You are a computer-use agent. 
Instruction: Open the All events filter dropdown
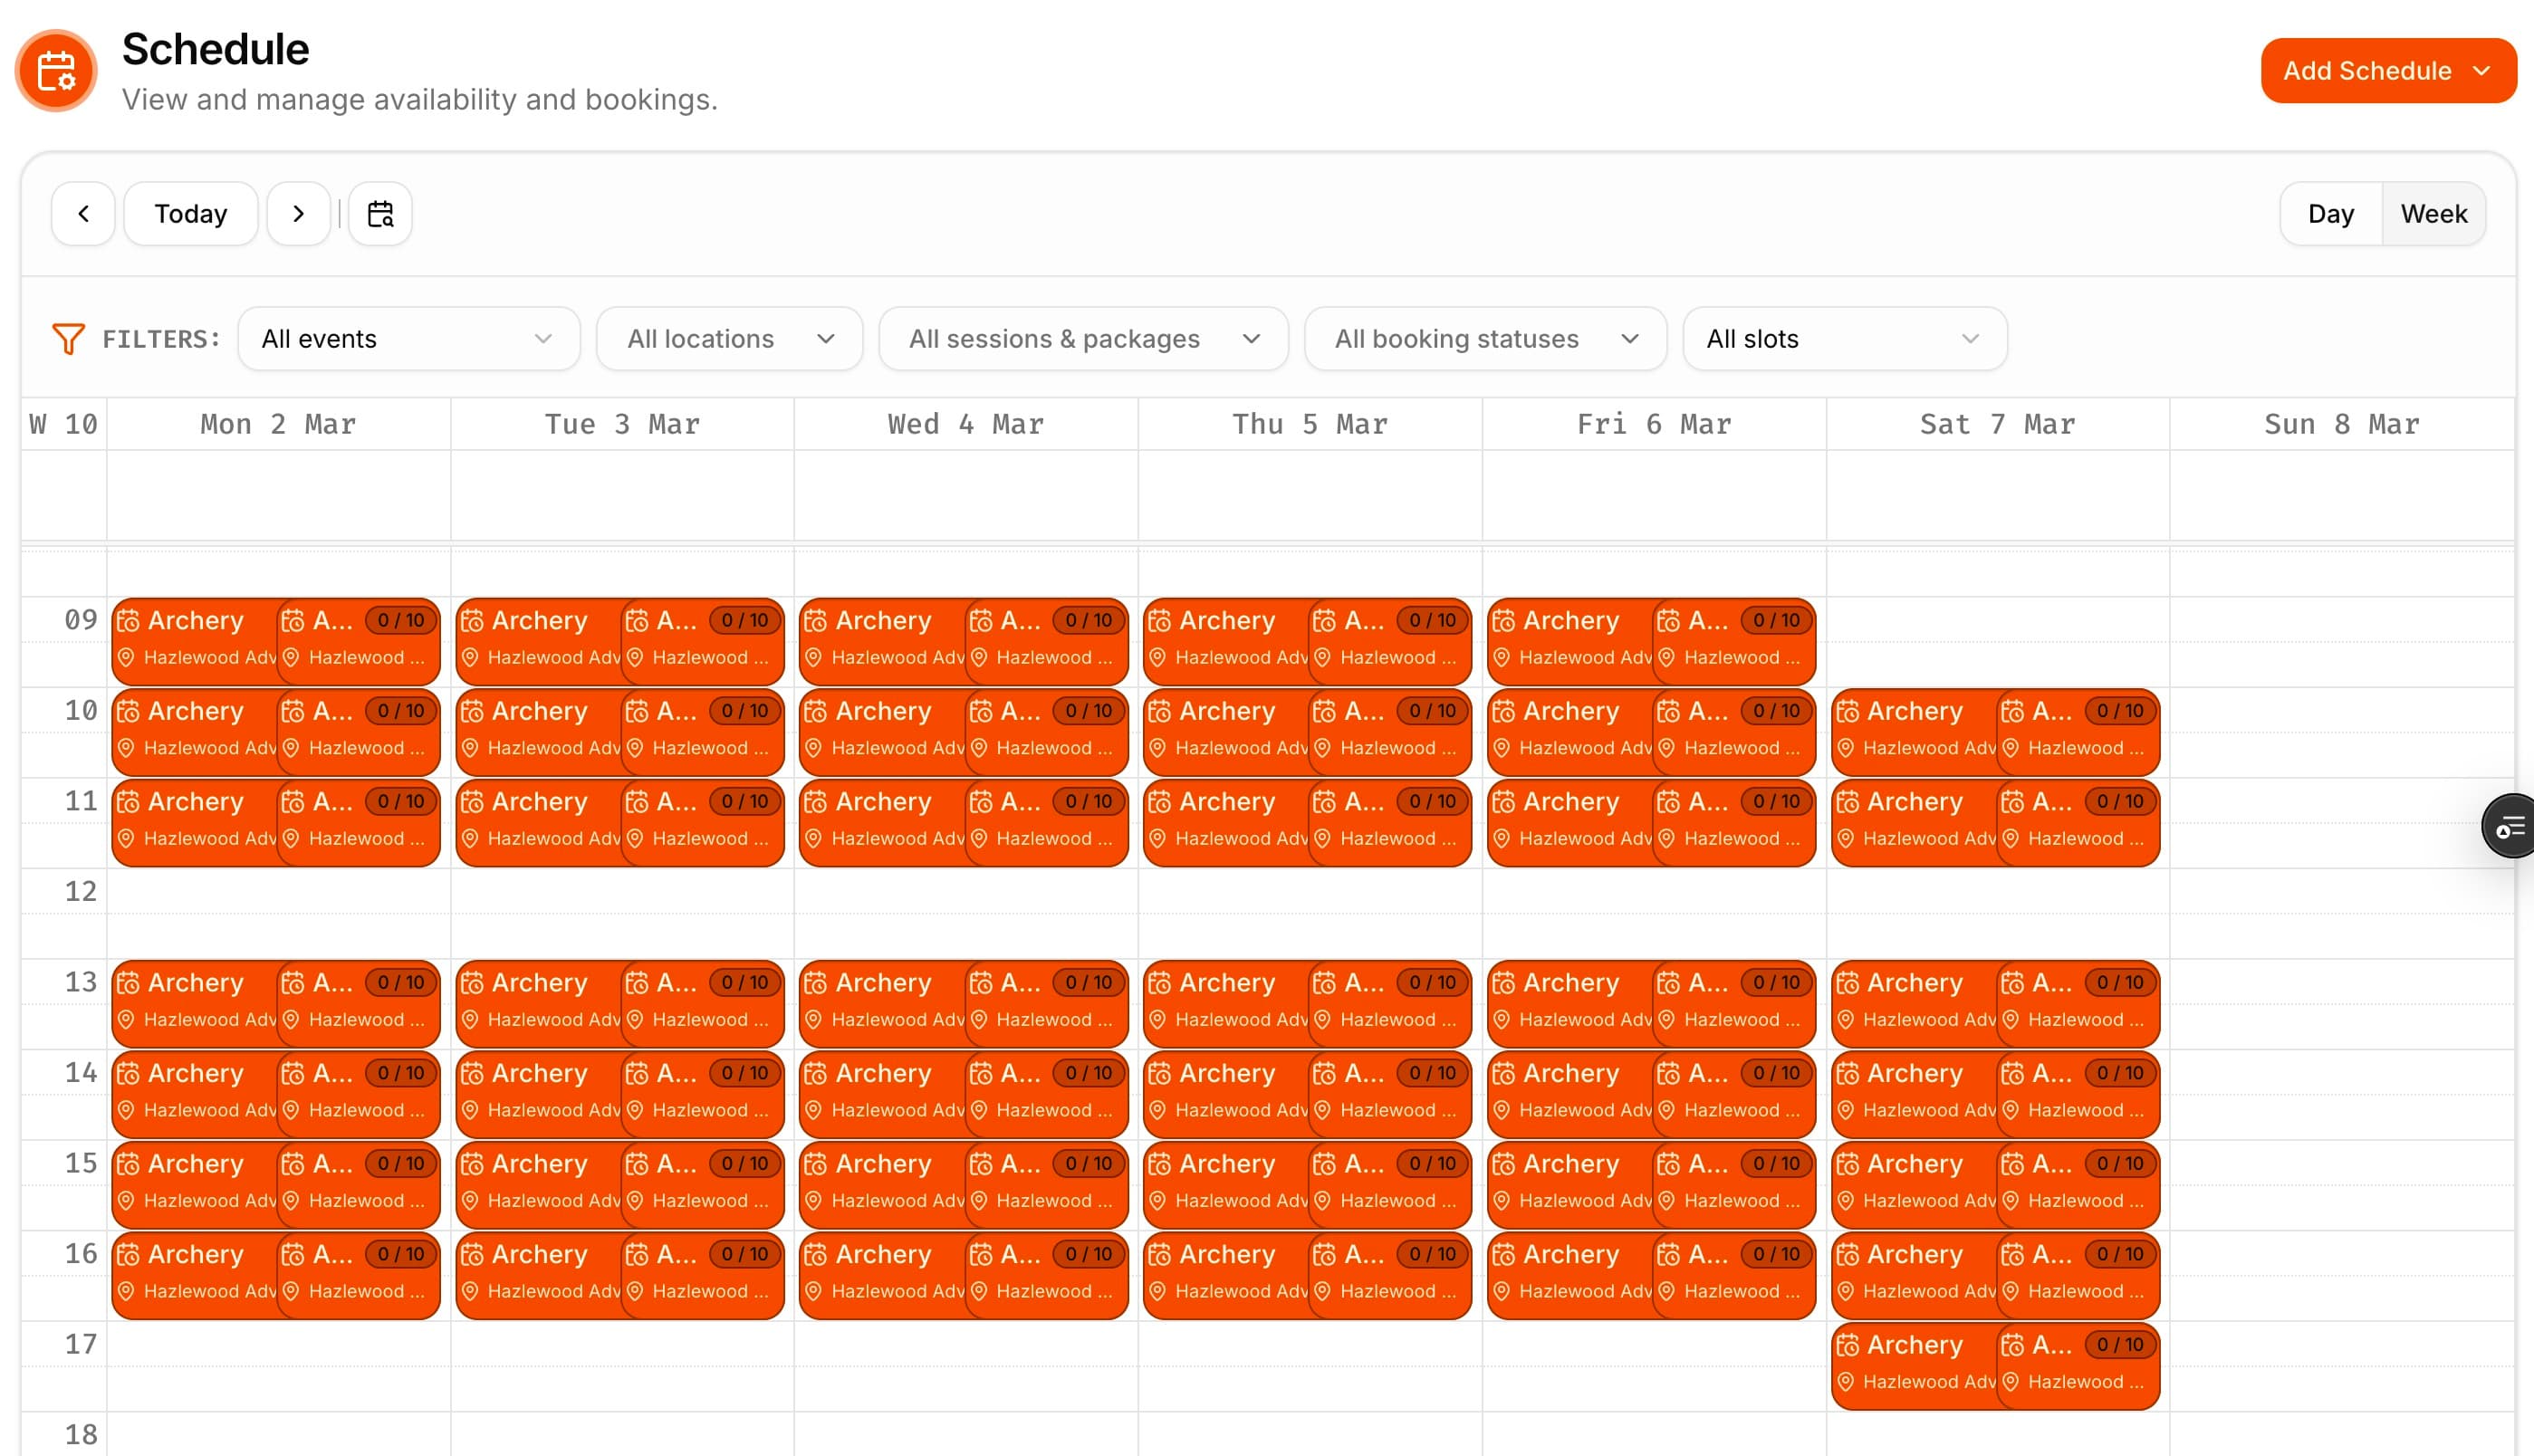(x=408, y=338)
